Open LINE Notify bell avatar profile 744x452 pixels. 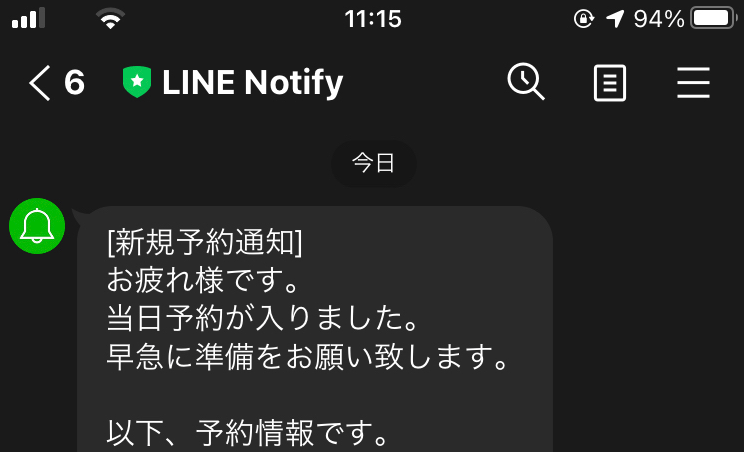(37, 226)
